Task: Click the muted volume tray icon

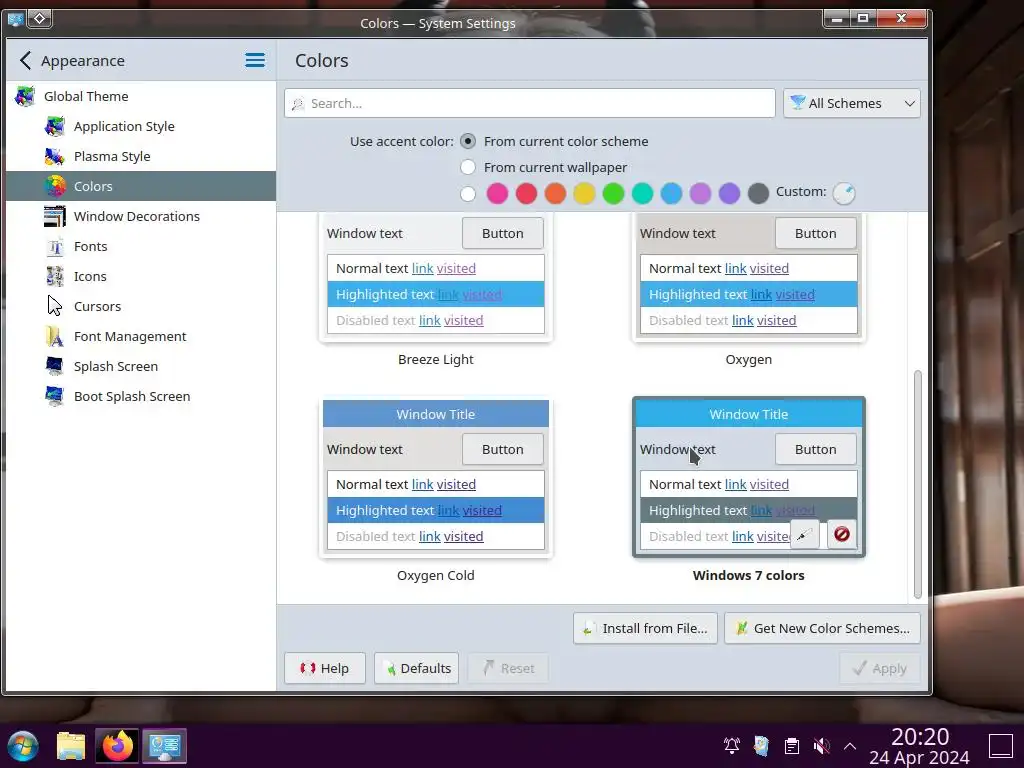Action: pyautogui.click(x=822, y=746)
